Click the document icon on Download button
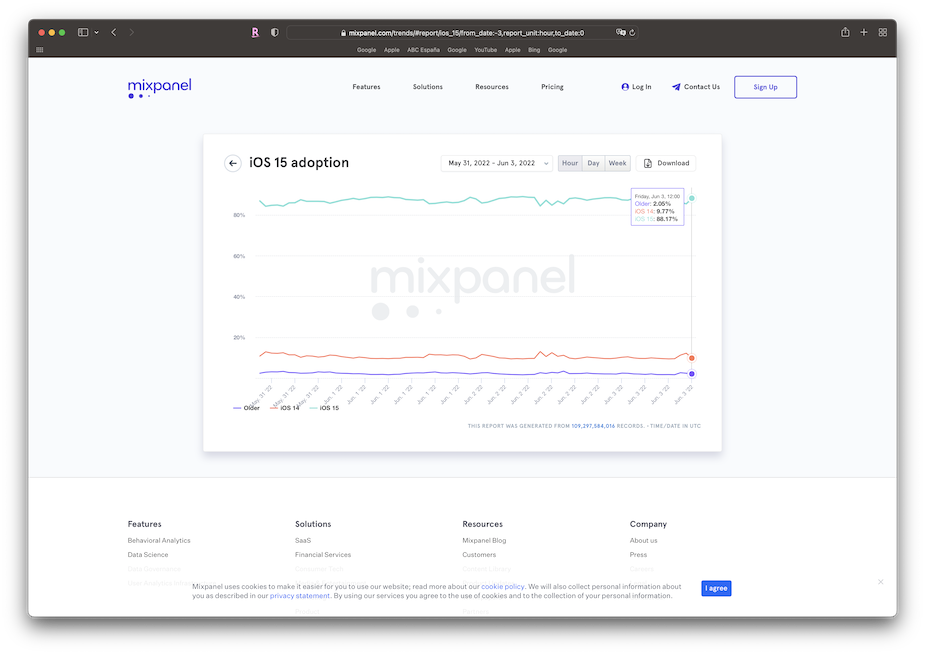The height and width of the screenshot is (654, 925). [648, 163]
